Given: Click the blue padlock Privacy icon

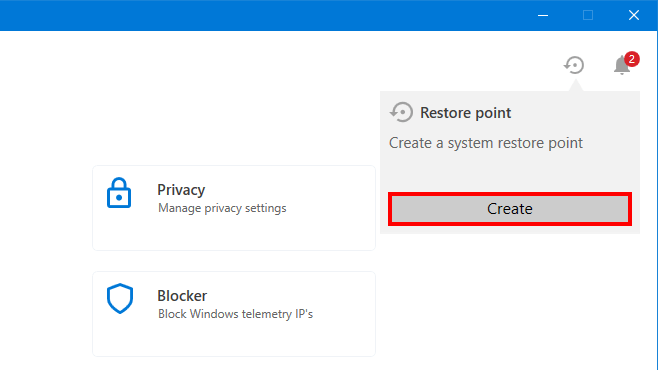Looking at the screenshot, I should [x=119, y=193].
